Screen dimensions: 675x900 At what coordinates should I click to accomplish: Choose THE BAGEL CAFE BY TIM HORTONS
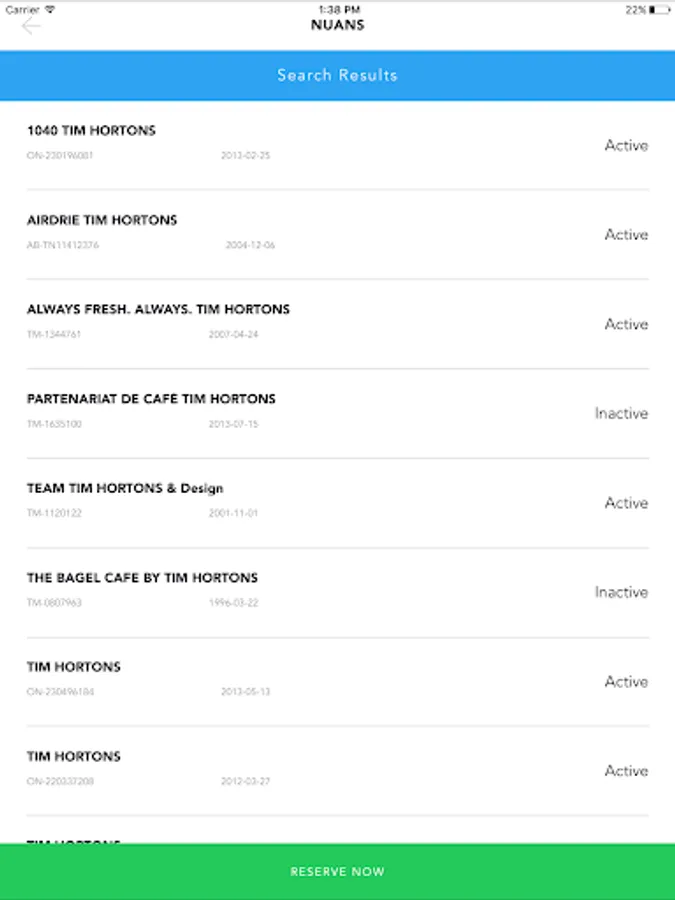[x=142, y=578]
